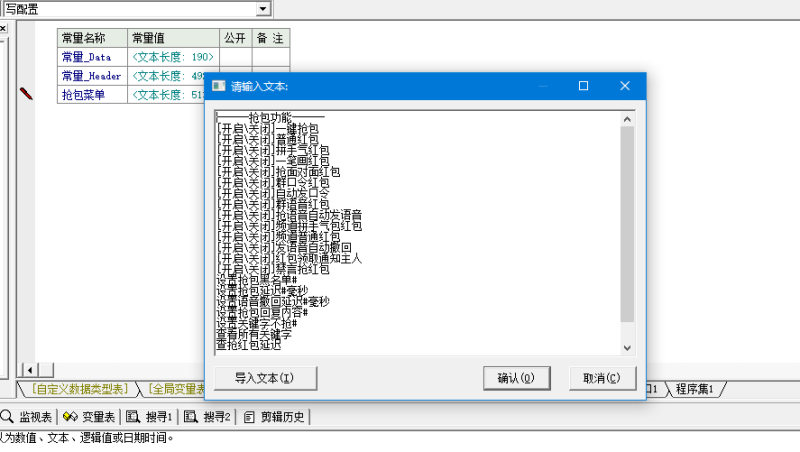The image size is (800, 452).
Task: Confirm with the 确认(O) button
Action: coord(516,378)
